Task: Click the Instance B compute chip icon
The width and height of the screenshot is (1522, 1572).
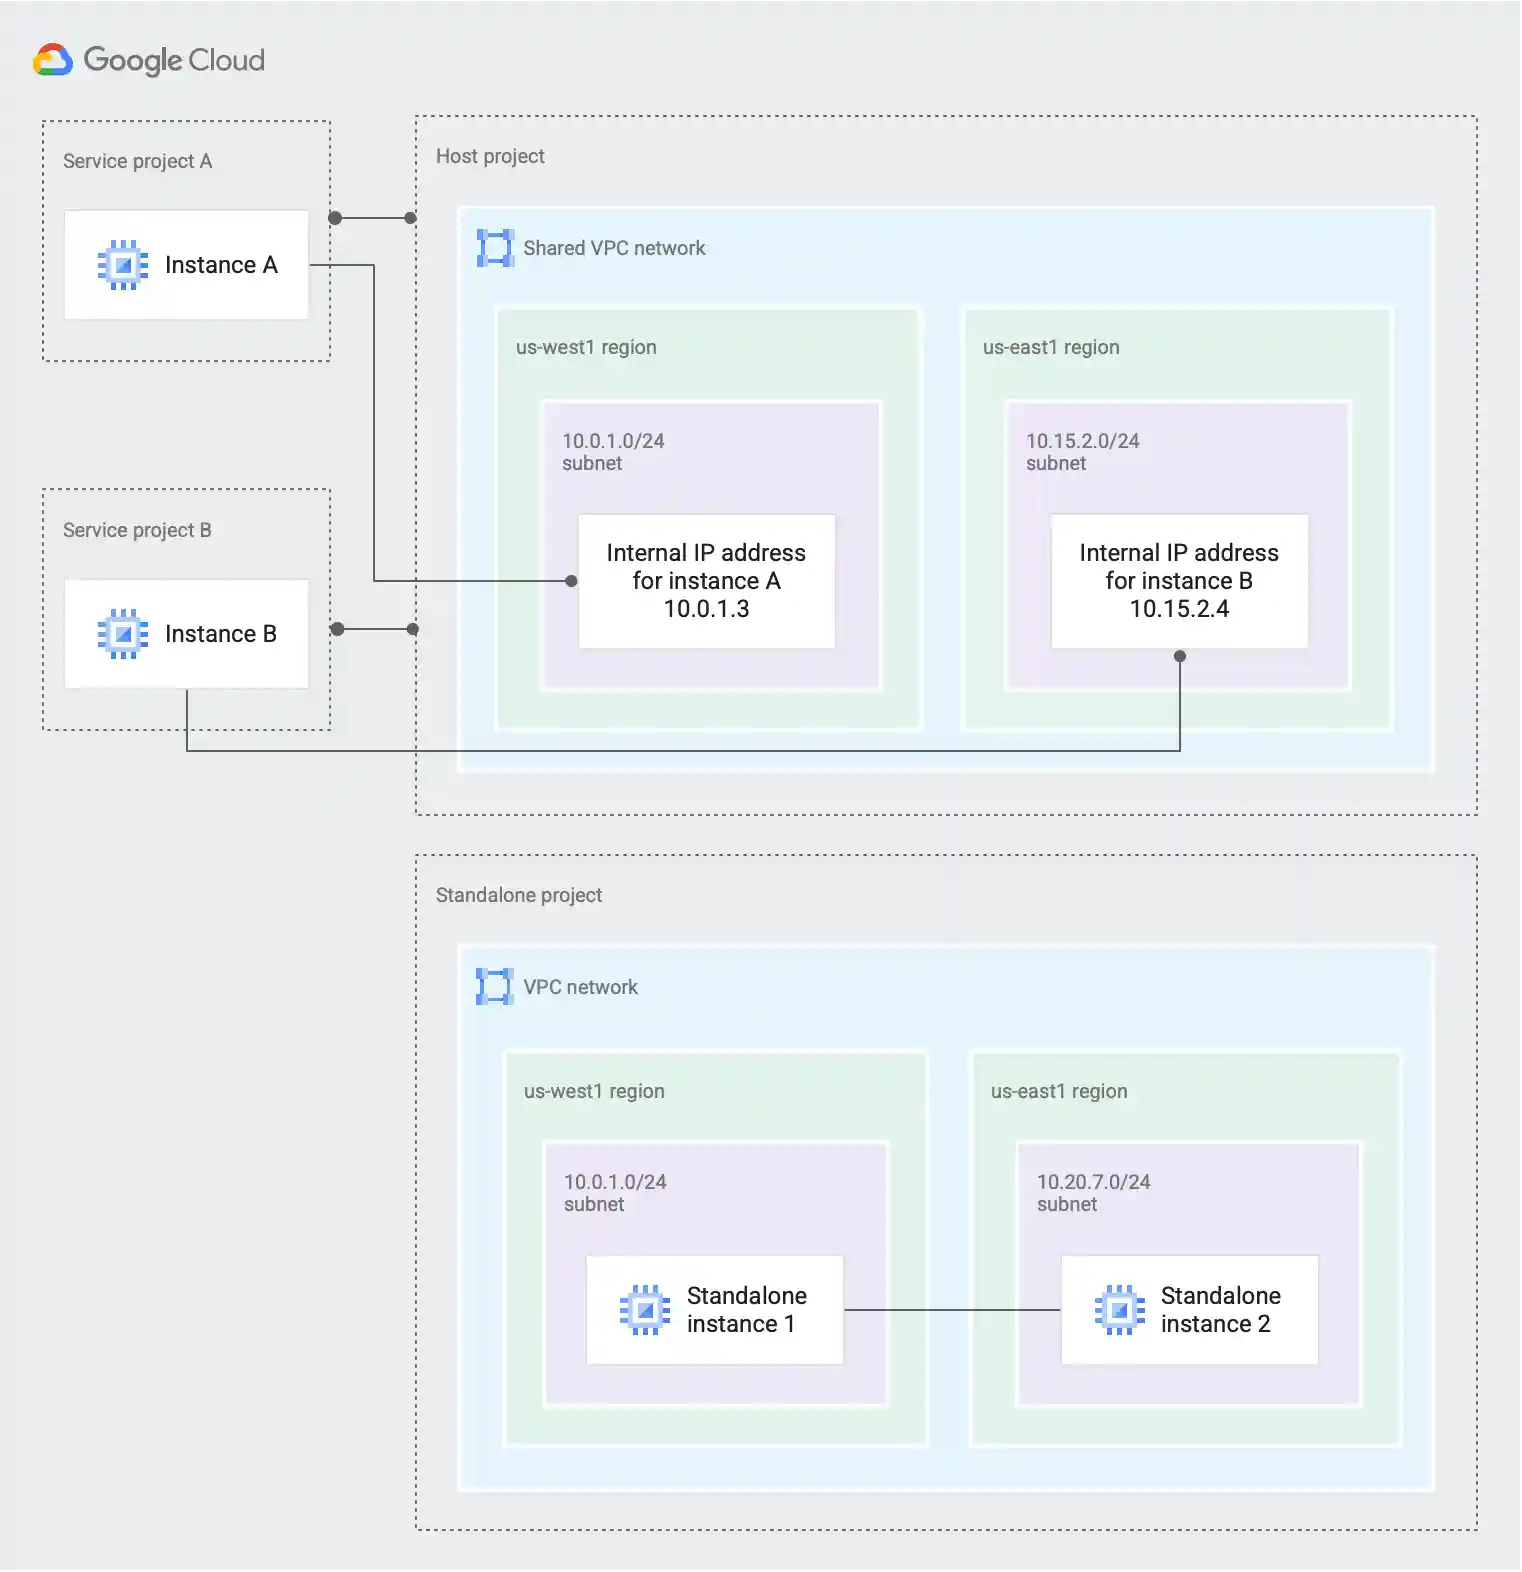Action: (x=123, y=634)
